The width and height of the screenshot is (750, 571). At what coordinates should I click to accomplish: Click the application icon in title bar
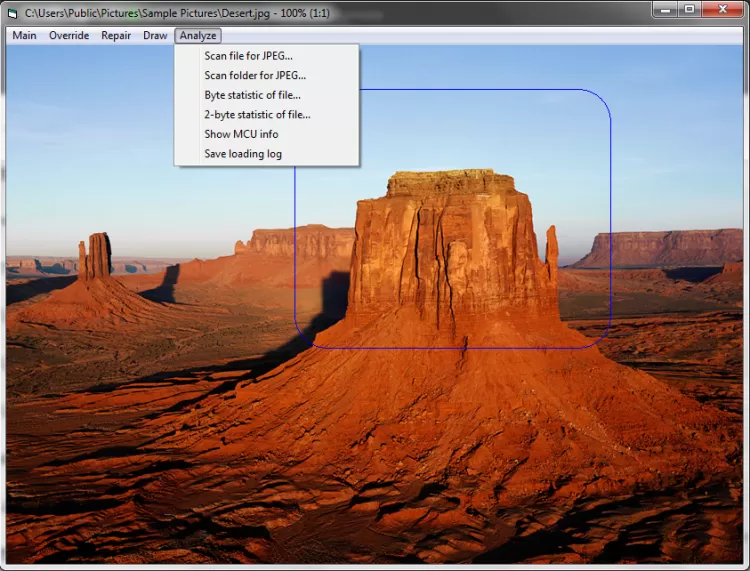coord(13,11)
